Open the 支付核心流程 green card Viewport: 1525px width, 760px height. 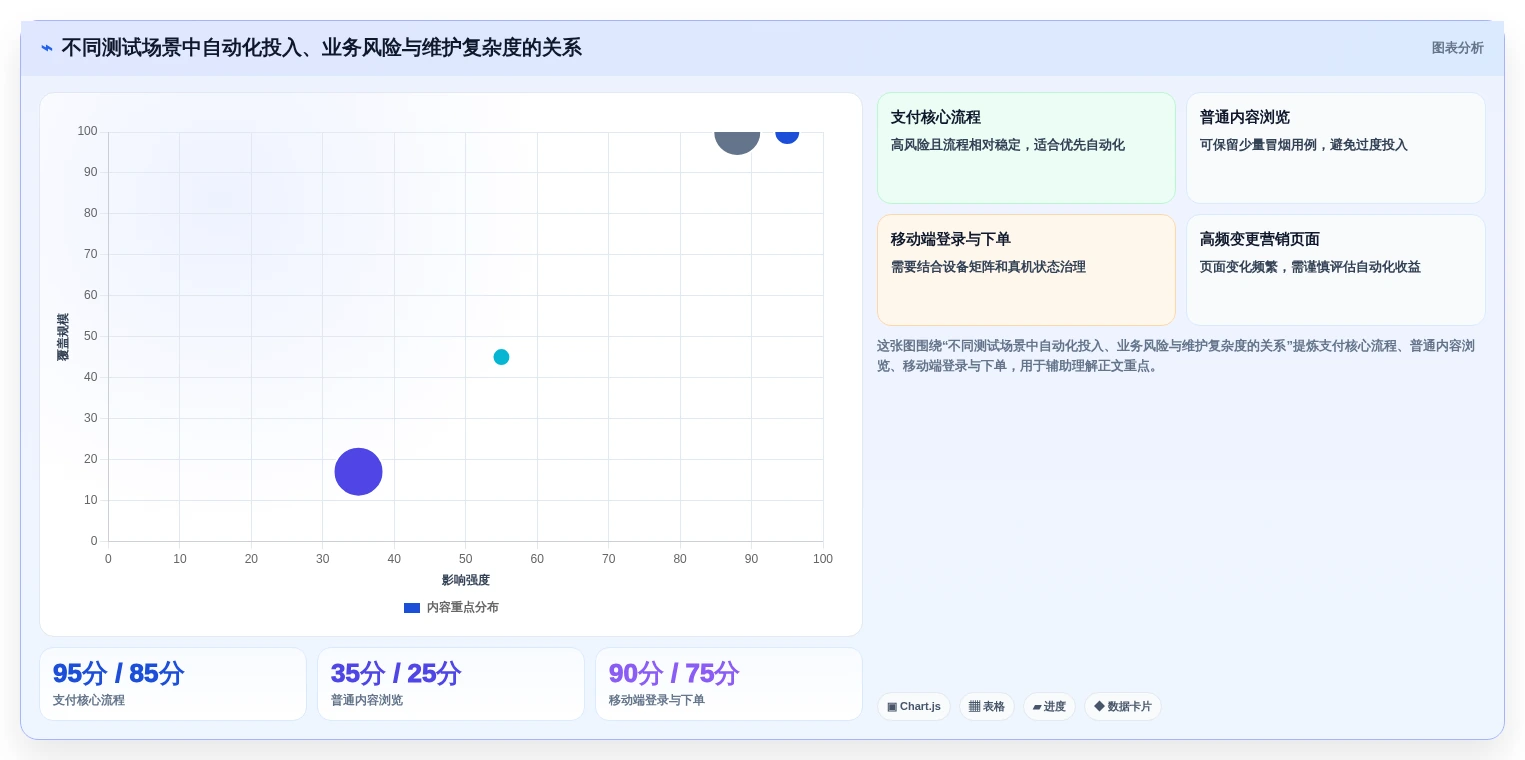[1026, 148]
